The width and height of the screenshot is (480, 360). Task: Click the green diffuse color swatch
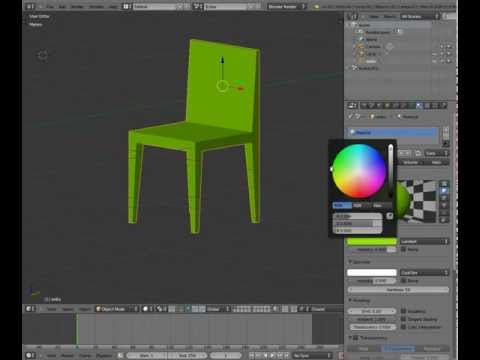point(372,241)
